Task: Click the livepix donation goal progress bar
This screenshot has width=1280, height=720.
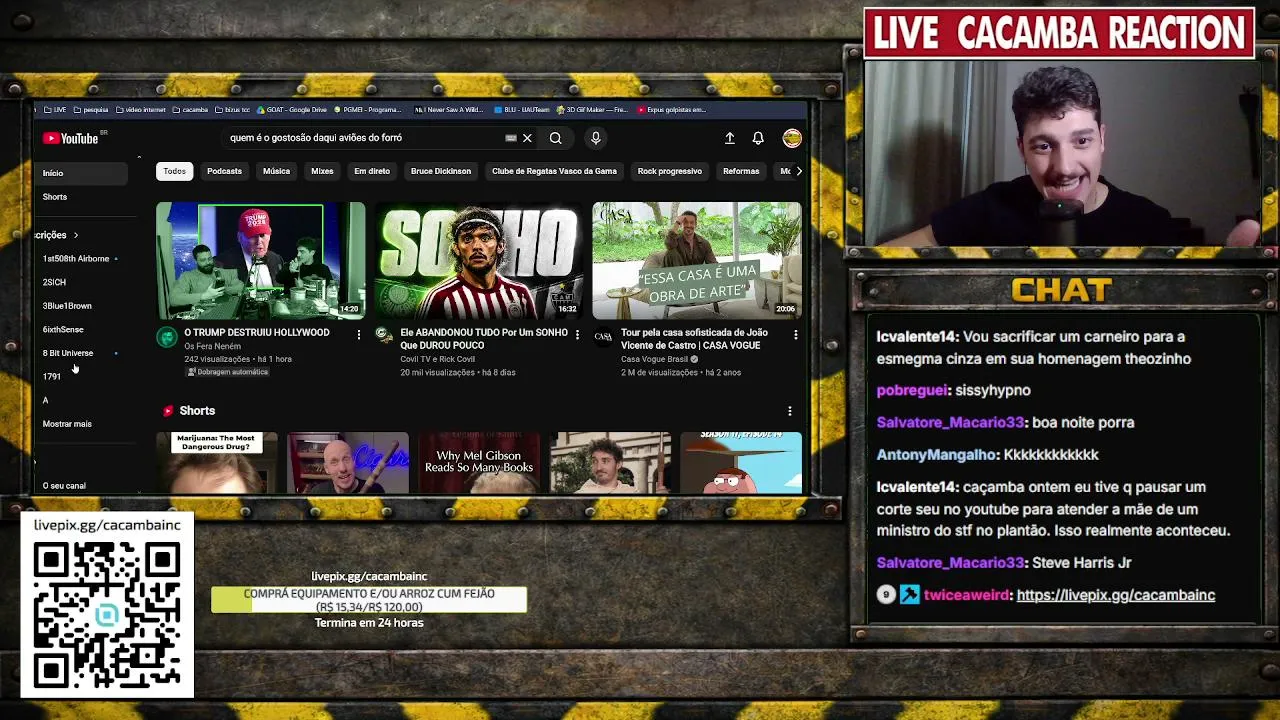Action: [369, 600]
